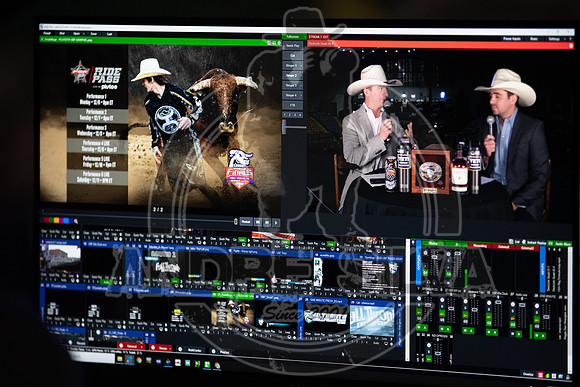
Task: Click the previous item playback icon
Action: pyautogui.click(x=258, y=222)
